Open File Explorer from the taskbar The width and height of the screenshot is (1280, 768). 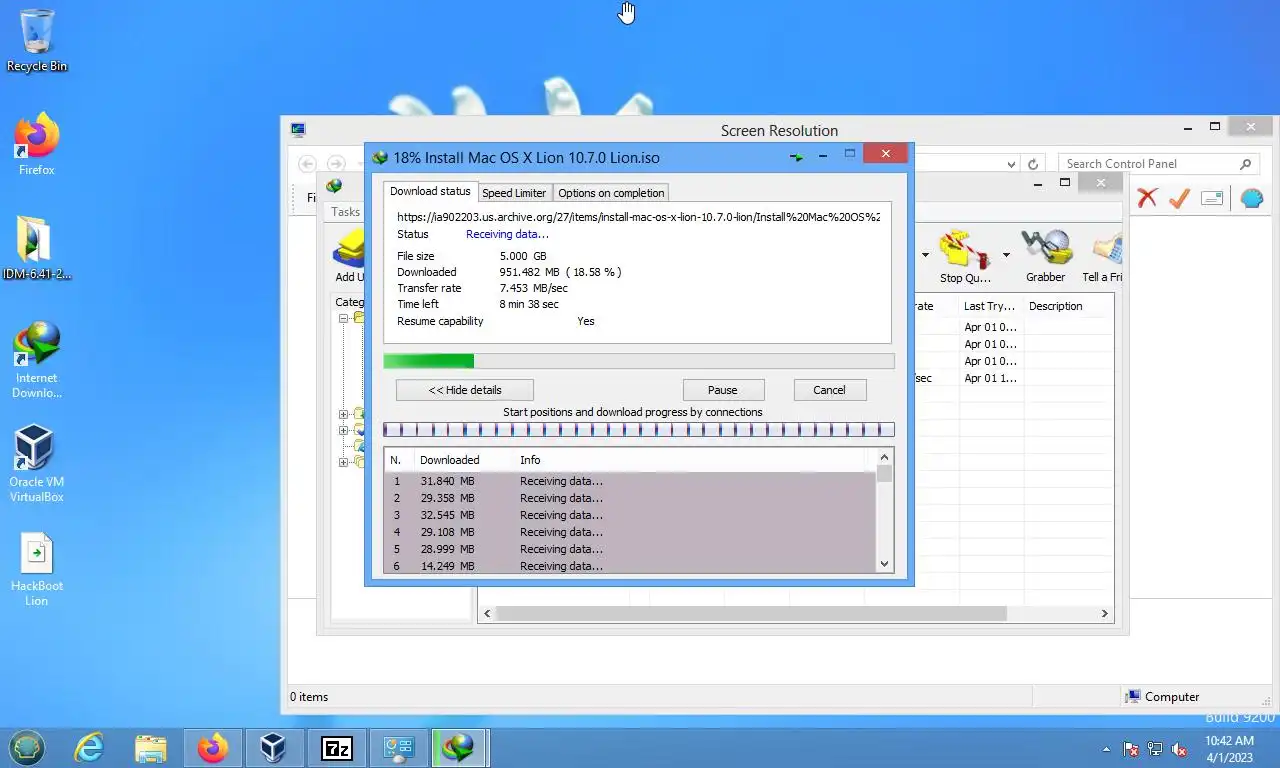(151, 747)
